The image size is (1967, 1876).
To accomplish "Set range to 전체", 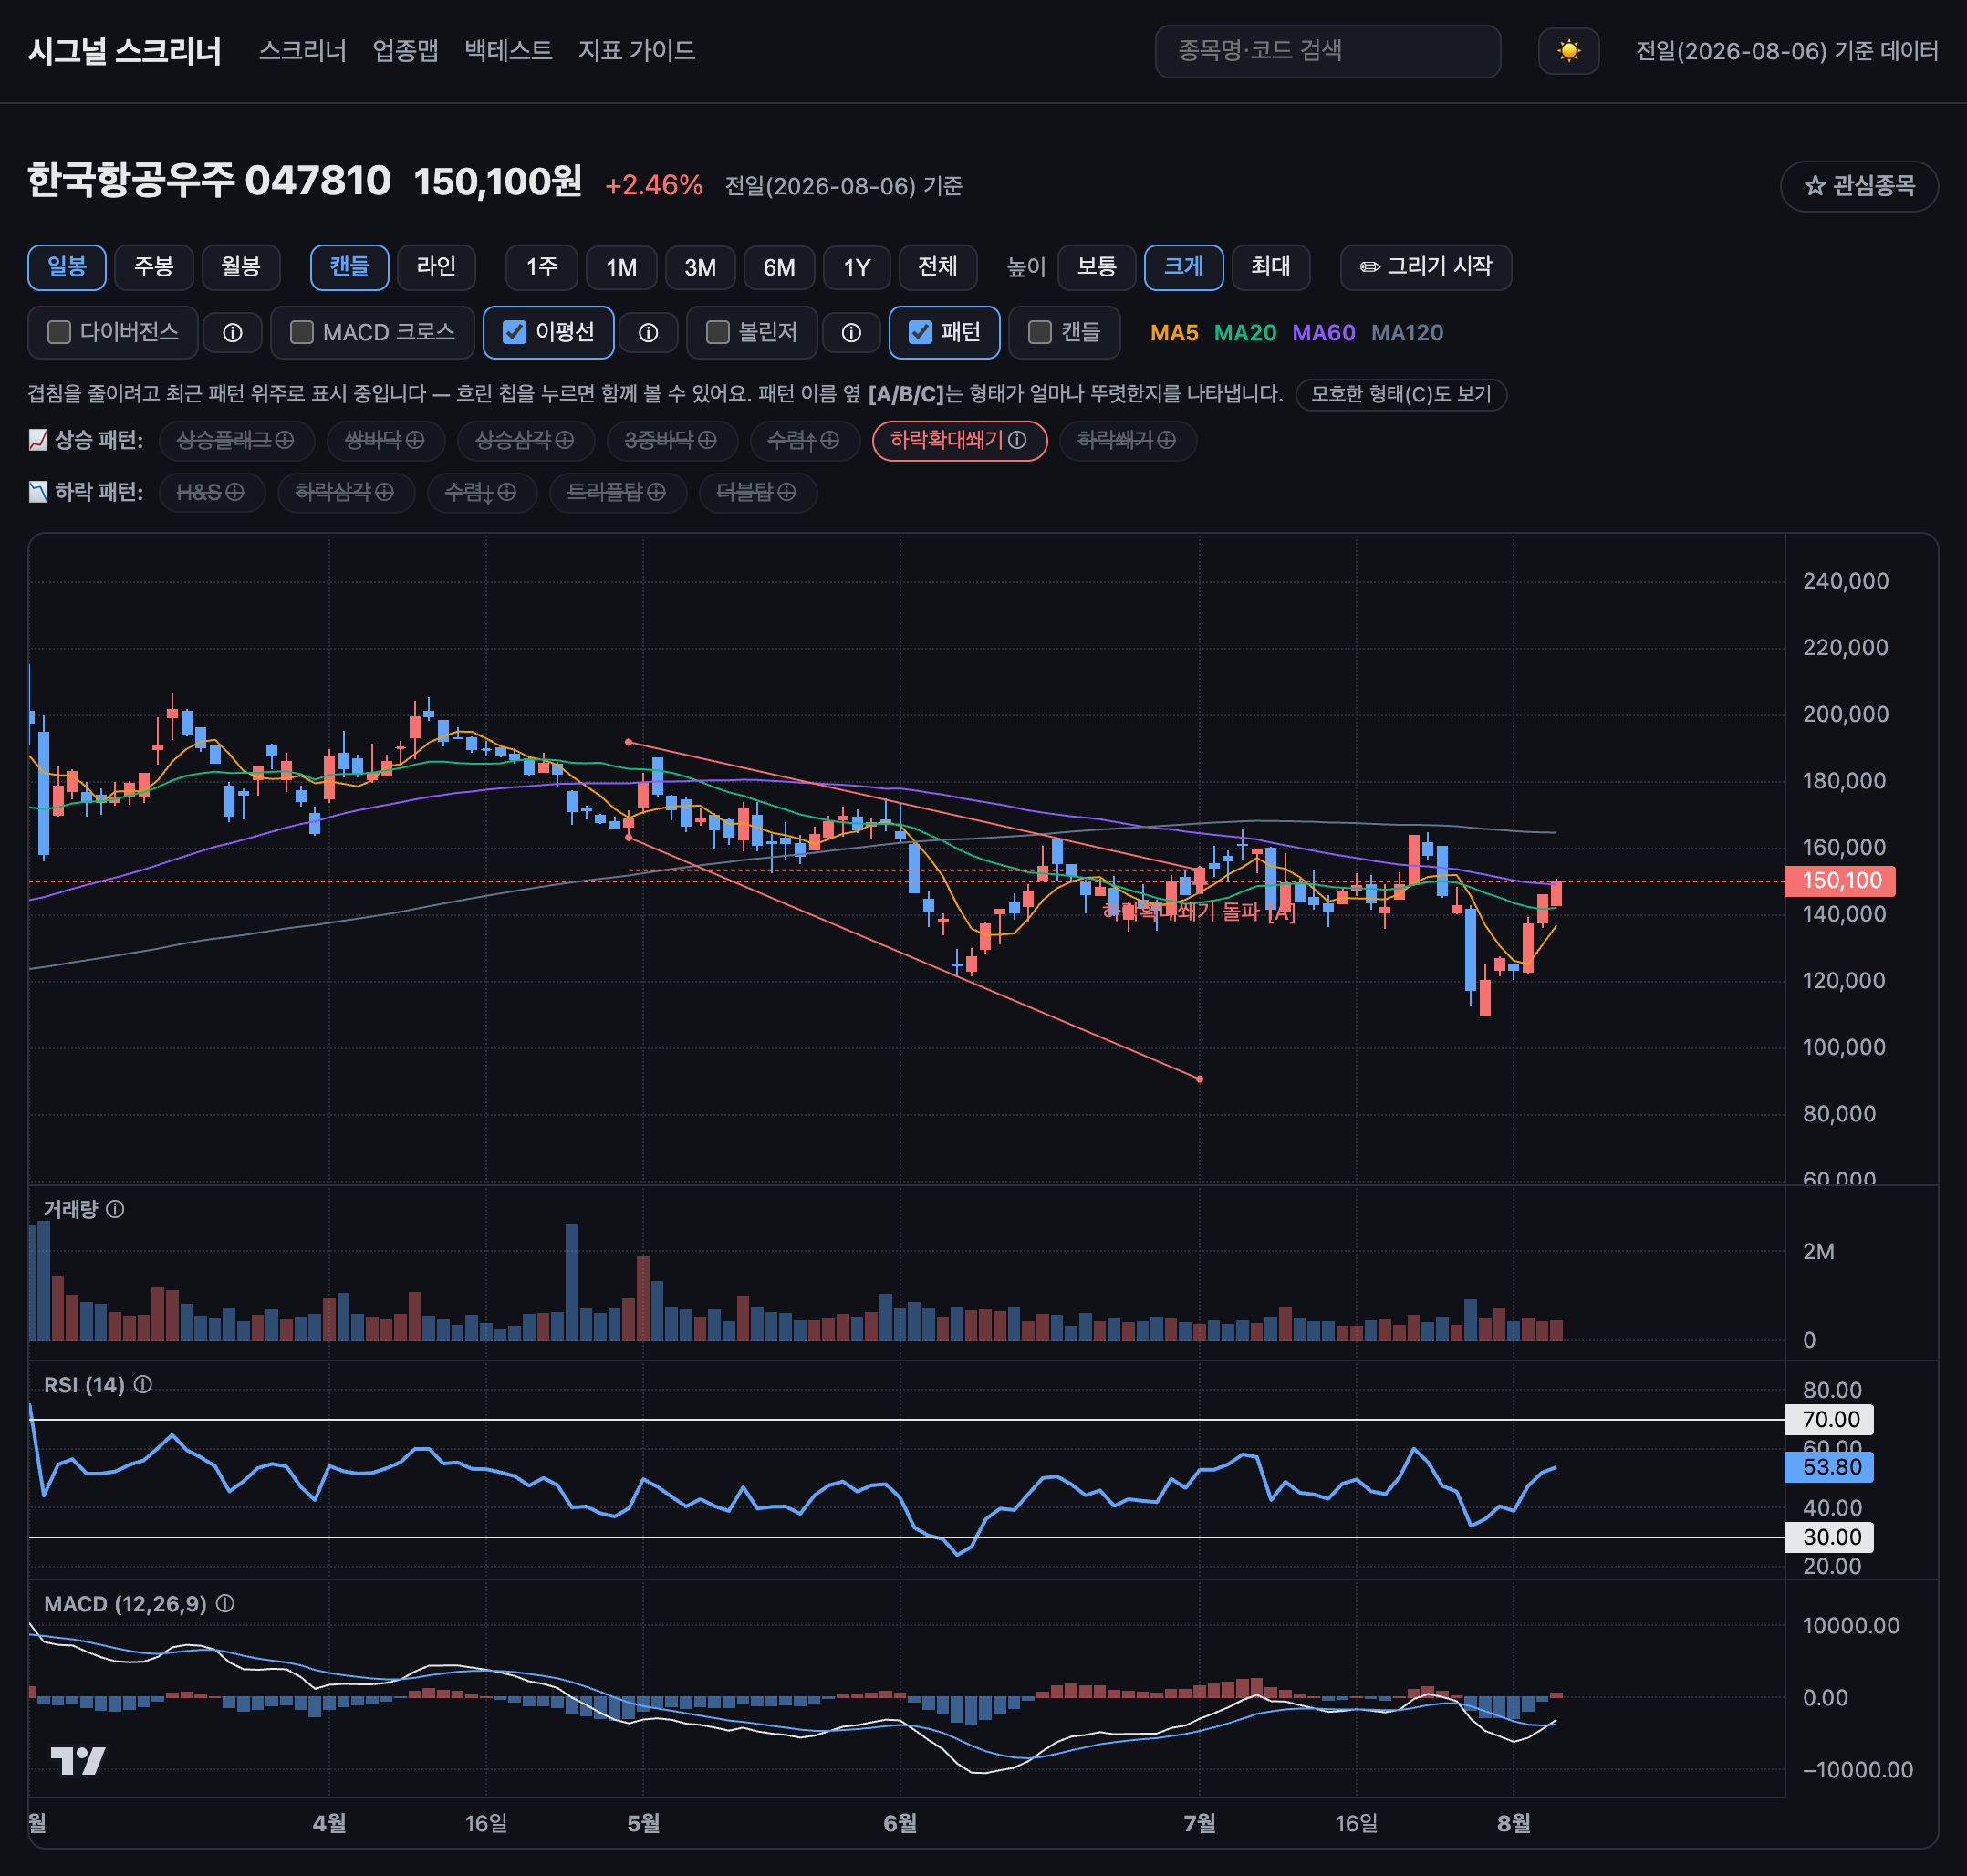I will [x=938, y=267].
